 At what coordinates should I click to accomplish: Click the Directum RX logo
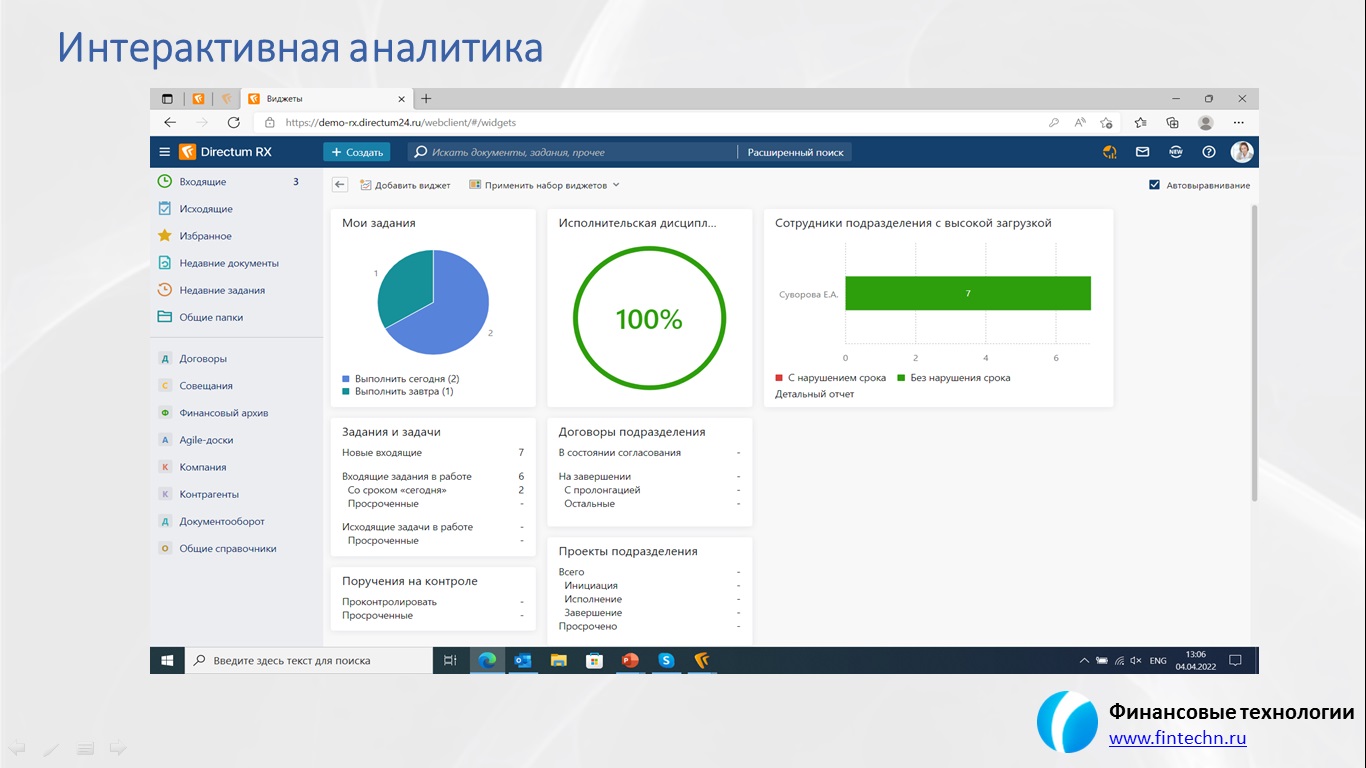(x=225, y=152)
